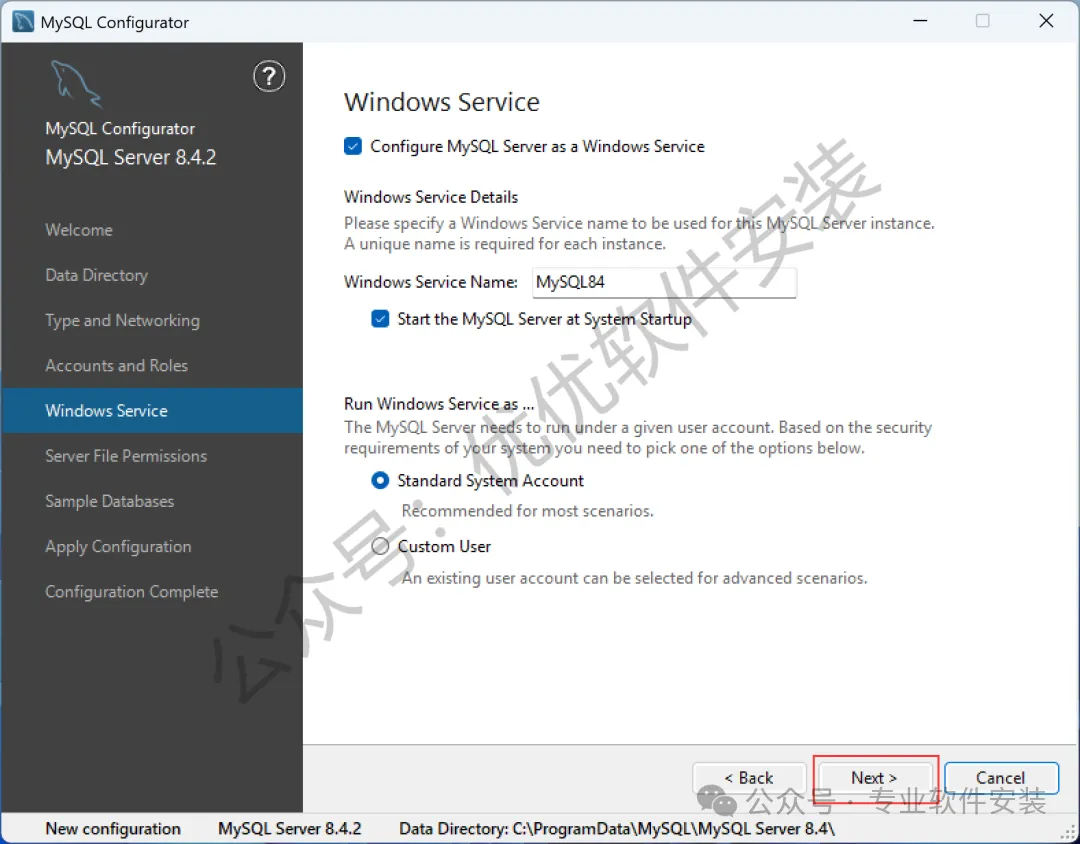Click the Data Directory path in status bar
The image size is (1080, 844).
pos(617,829)
